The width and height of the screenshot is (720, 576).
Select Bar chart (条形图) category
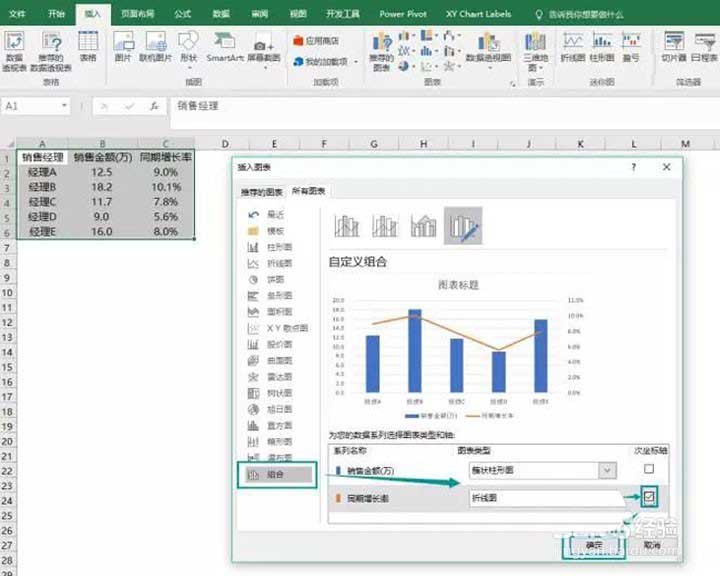[x=270, y=295]
